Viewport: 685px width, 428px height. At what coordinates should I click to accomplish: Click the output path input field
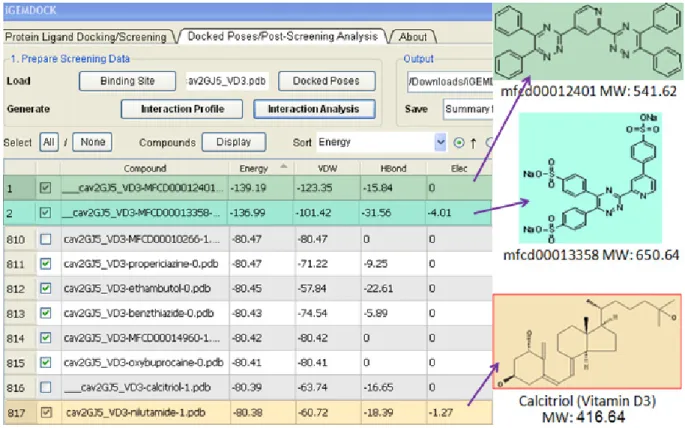pos(450,82)
